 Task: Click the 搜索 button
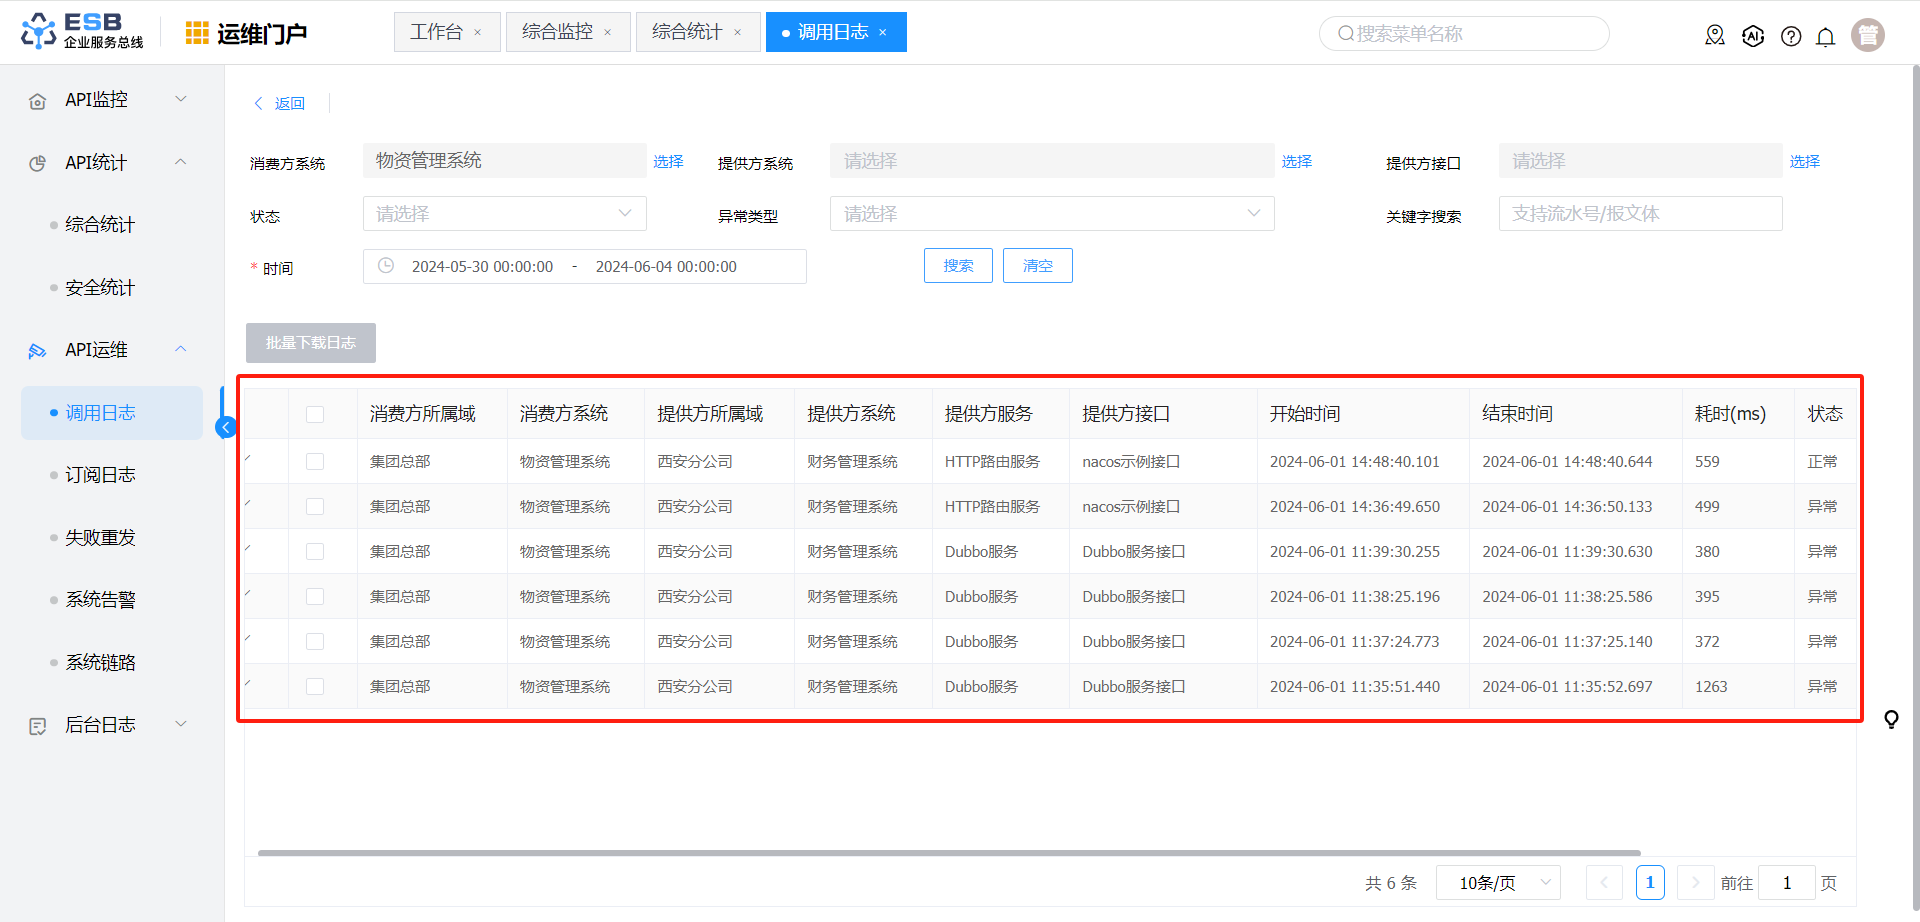pos(957,266)
